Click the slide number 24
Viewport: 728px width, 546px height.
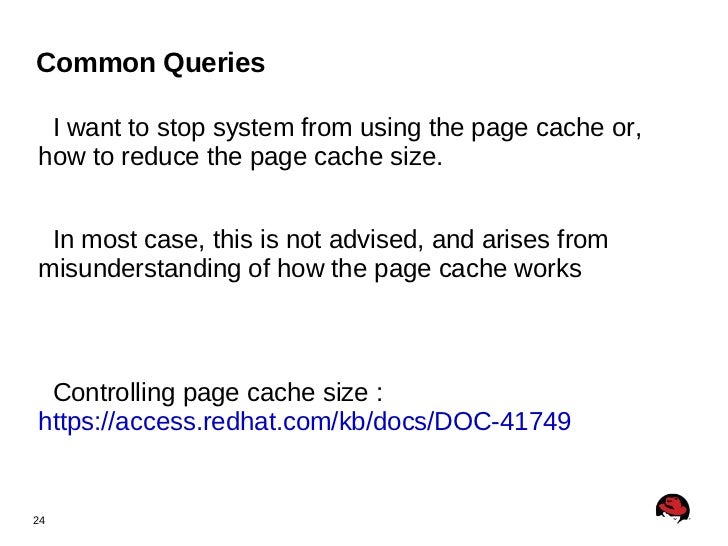(x=39, y=520)
